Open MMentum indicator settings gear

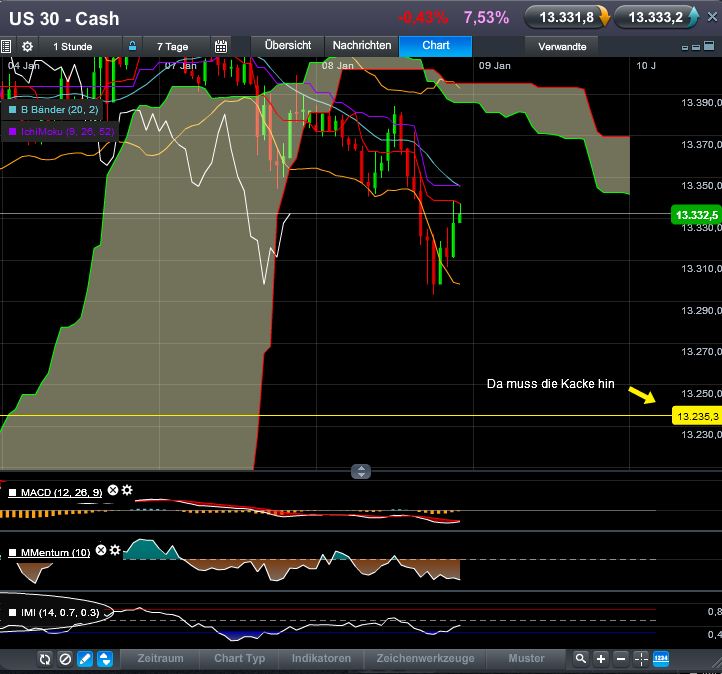pyautogui.click(x=115, y=551)
